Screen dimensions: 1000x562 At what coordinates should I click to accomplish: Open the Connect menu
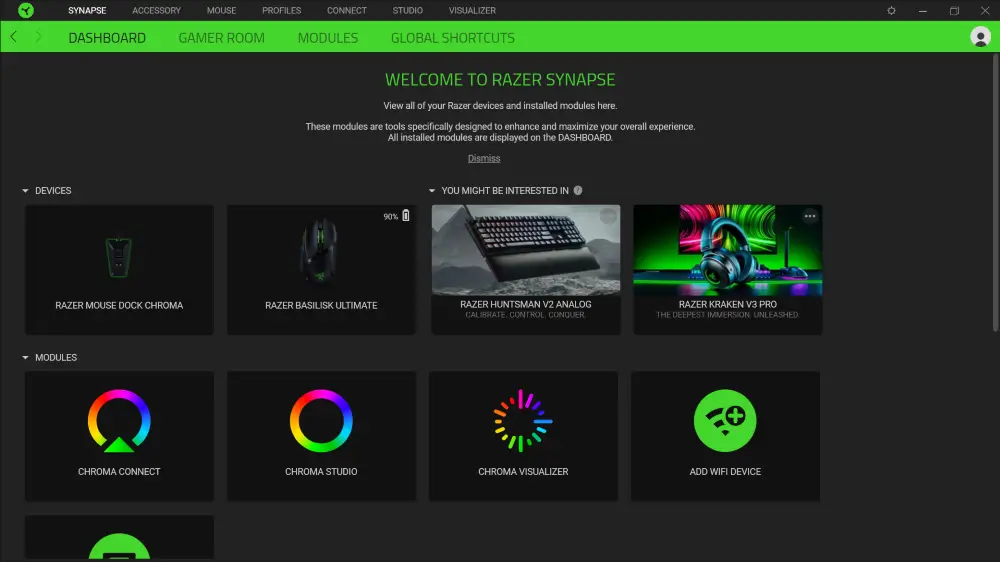pos(347,11)
